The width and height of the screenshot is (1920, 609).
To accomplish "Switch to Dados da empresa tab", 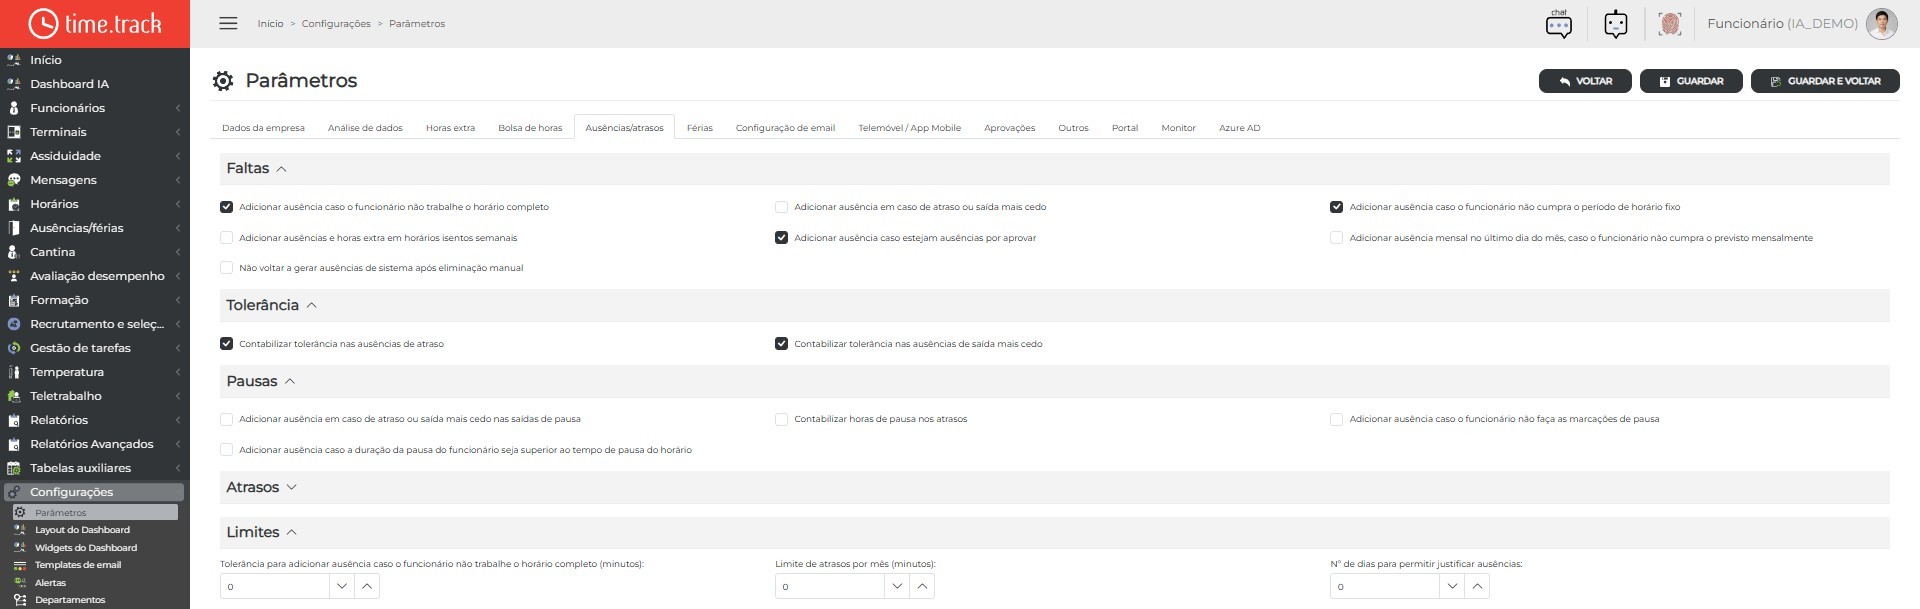I will [x=263, y=128].
